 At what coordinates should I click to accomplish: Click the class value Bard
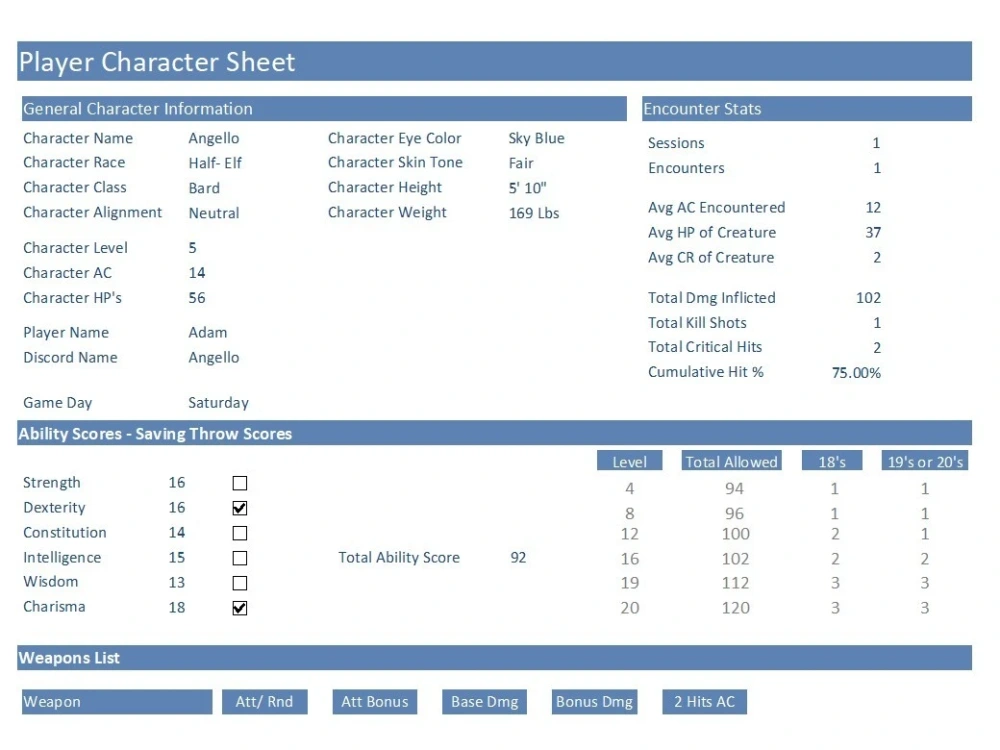pyautogui.click(x=204, y=188)
